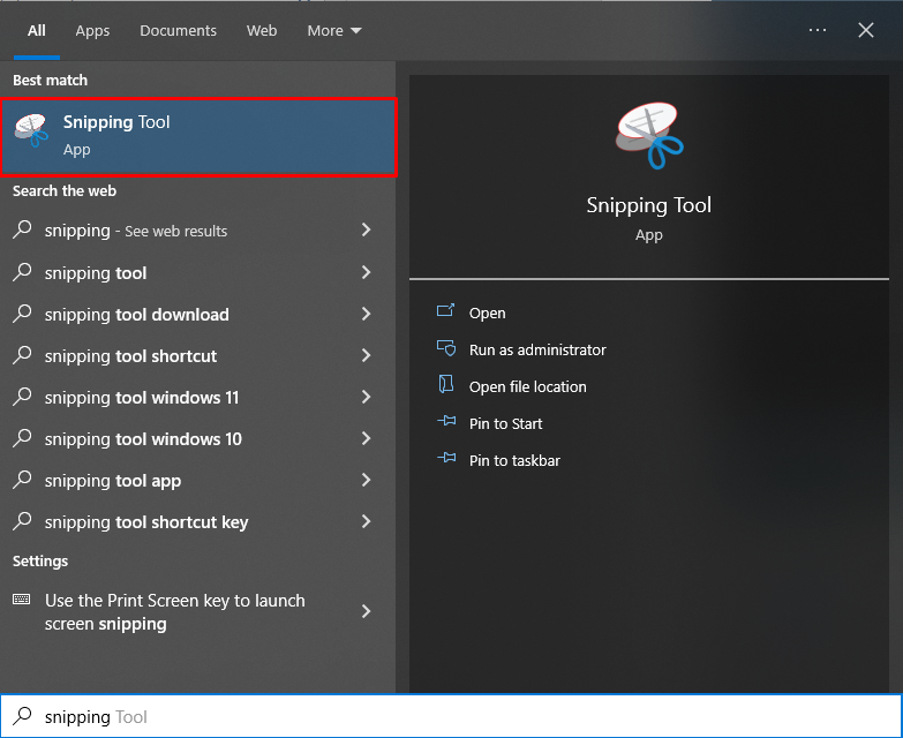The height and width of the screenshot is (738, 904).
Task: Switch to the Documents tab
Action: [x=178, y=31]
